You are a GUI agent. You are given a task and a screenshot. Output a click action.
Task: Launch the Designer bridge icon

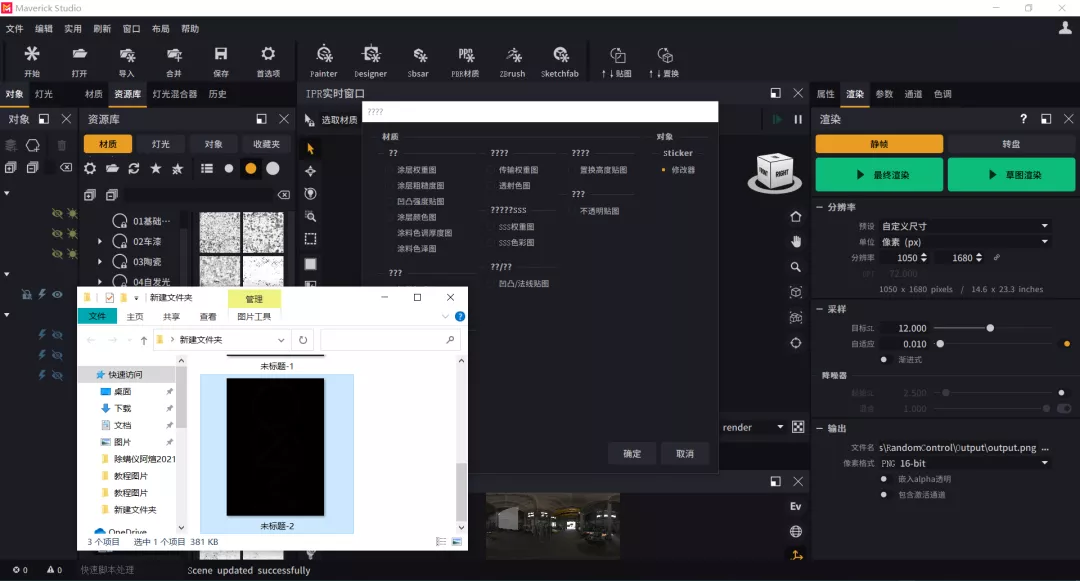pyautogui.click(x=371, y=54)
